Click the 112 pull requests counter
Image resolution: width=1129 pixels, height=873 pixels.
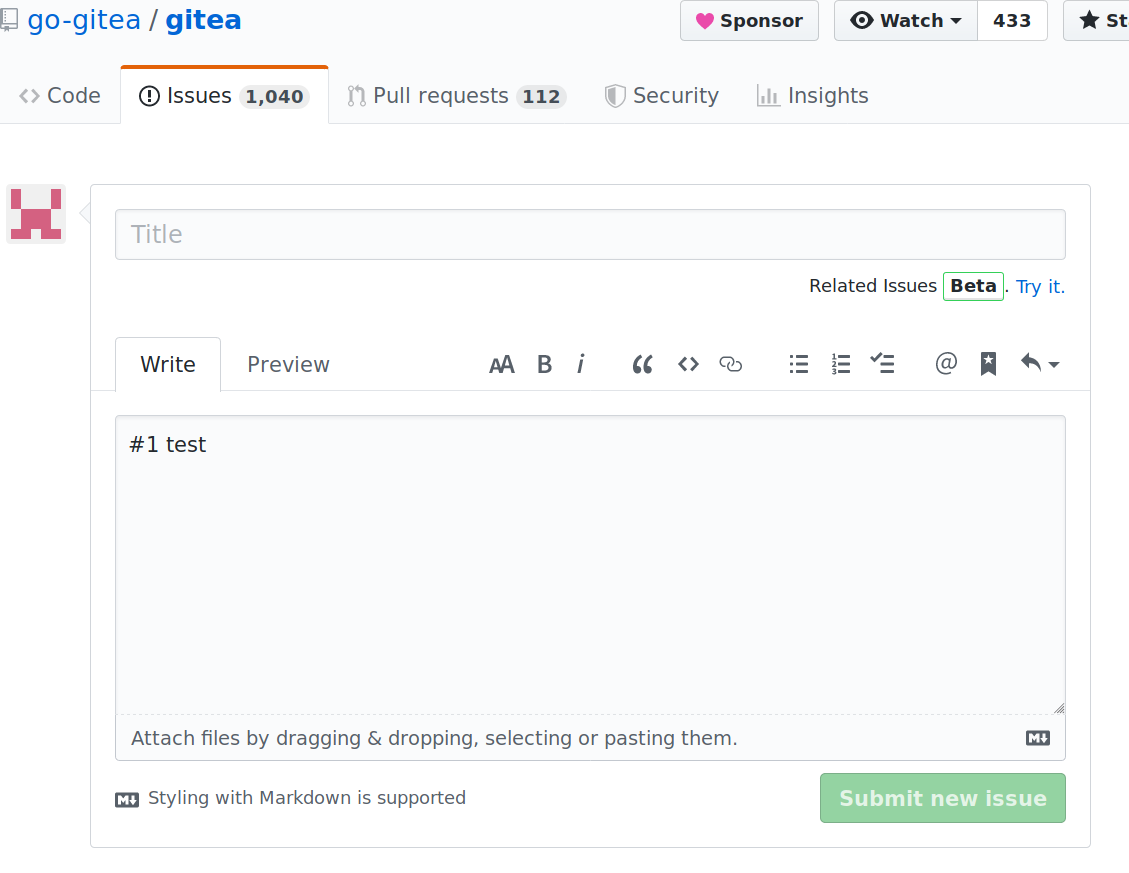click(x=541, y=97)
